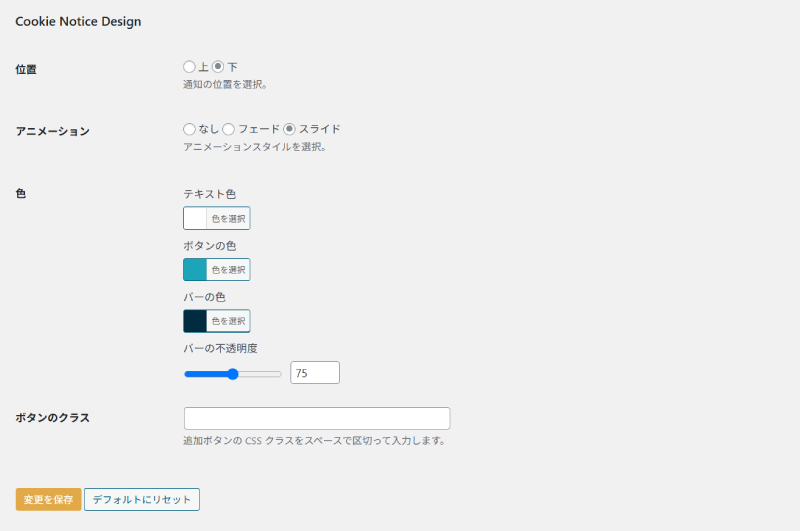Viewport: 800px width, 531px height.
Task: Open 色を選択 picker under ボタンの色
Action: pos(228,270)
